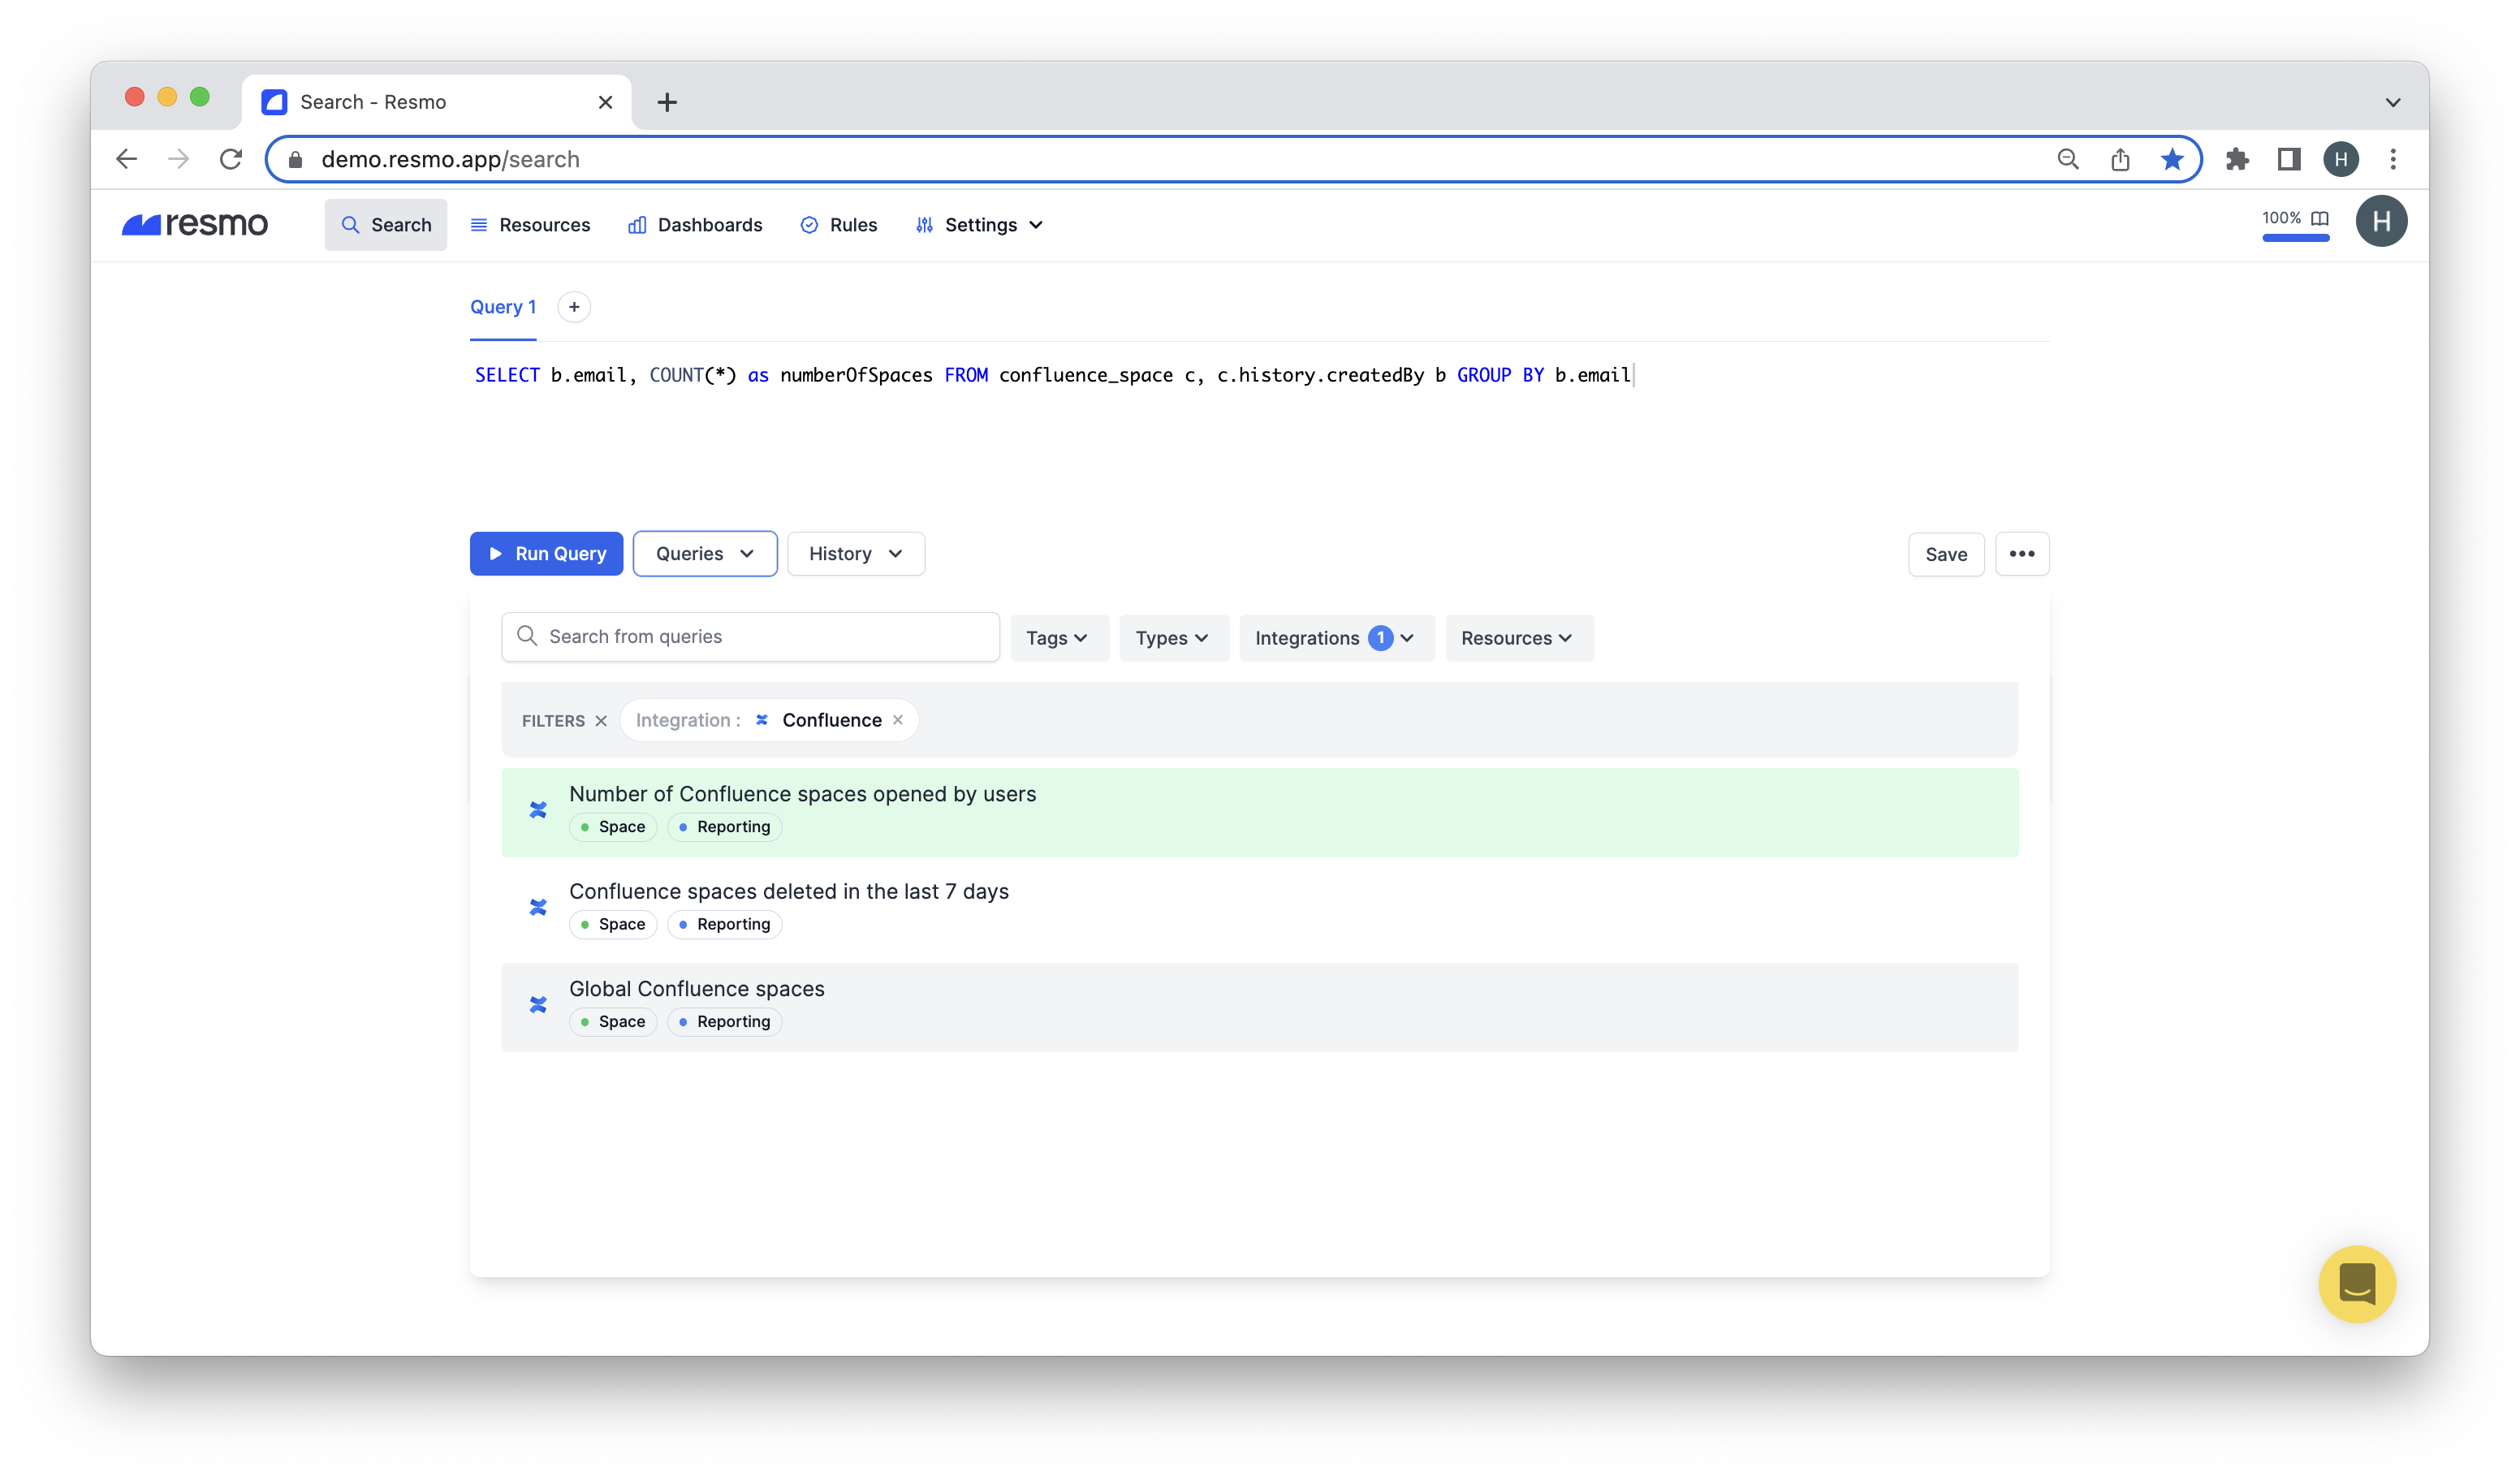
Task: Click the site lock security icon
Action: pos(295,159)
